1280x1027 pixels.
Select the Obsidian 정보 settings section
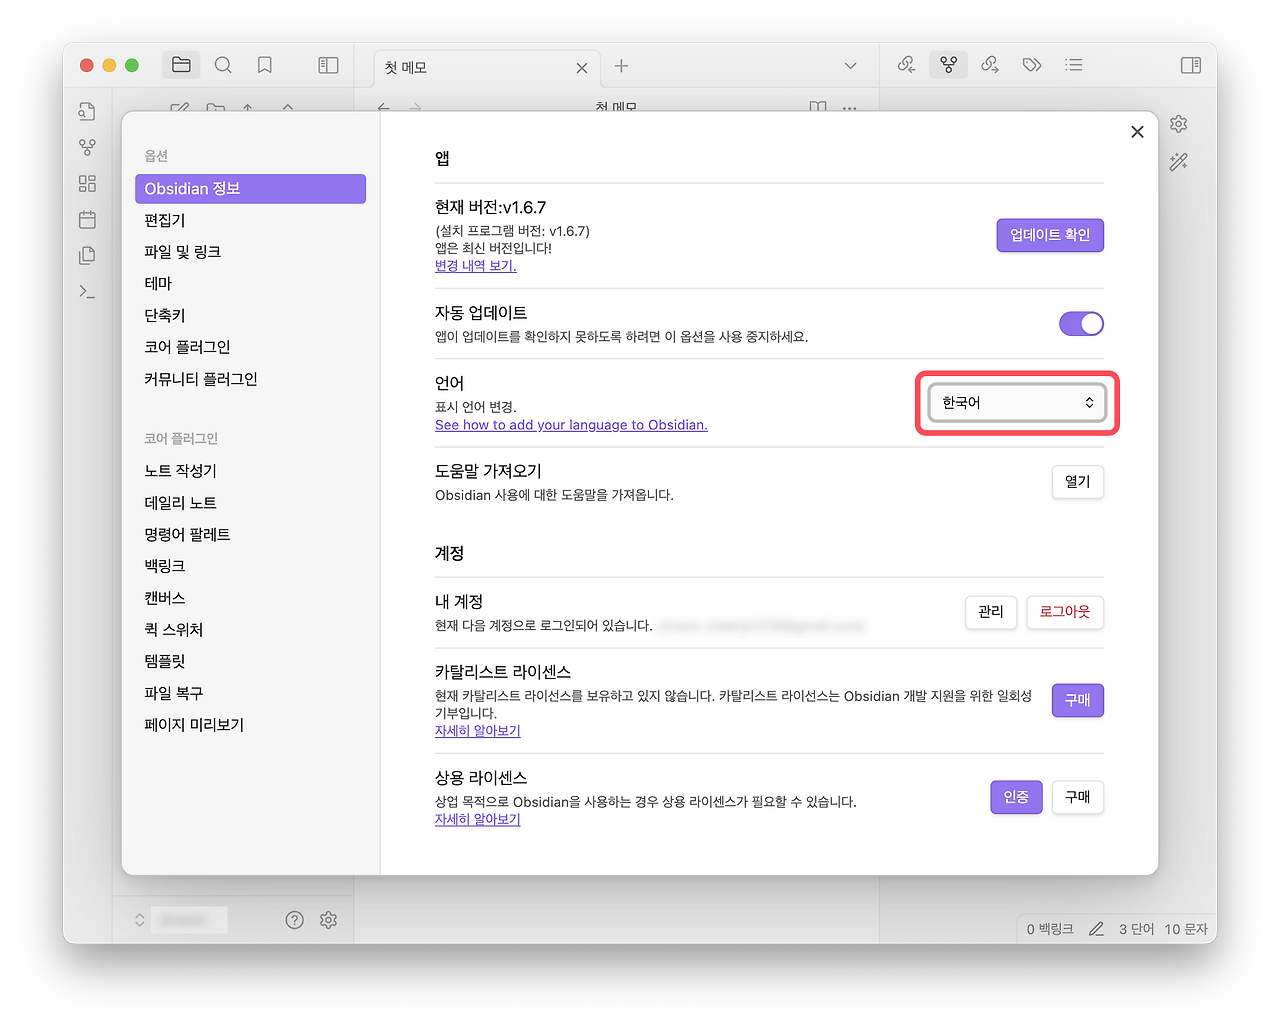(x=250, y=189)
